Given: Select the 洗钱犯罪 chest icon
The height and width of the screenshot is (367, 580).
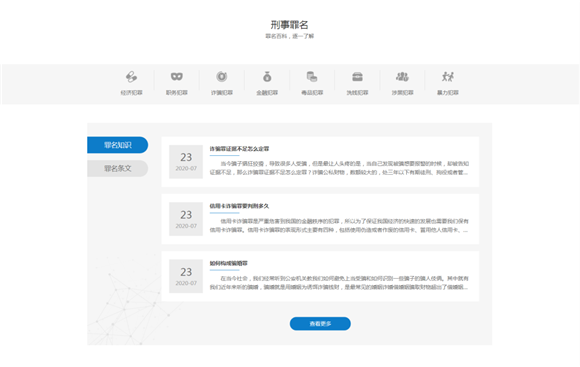Looking at the screenshot, I should point(357,77).
